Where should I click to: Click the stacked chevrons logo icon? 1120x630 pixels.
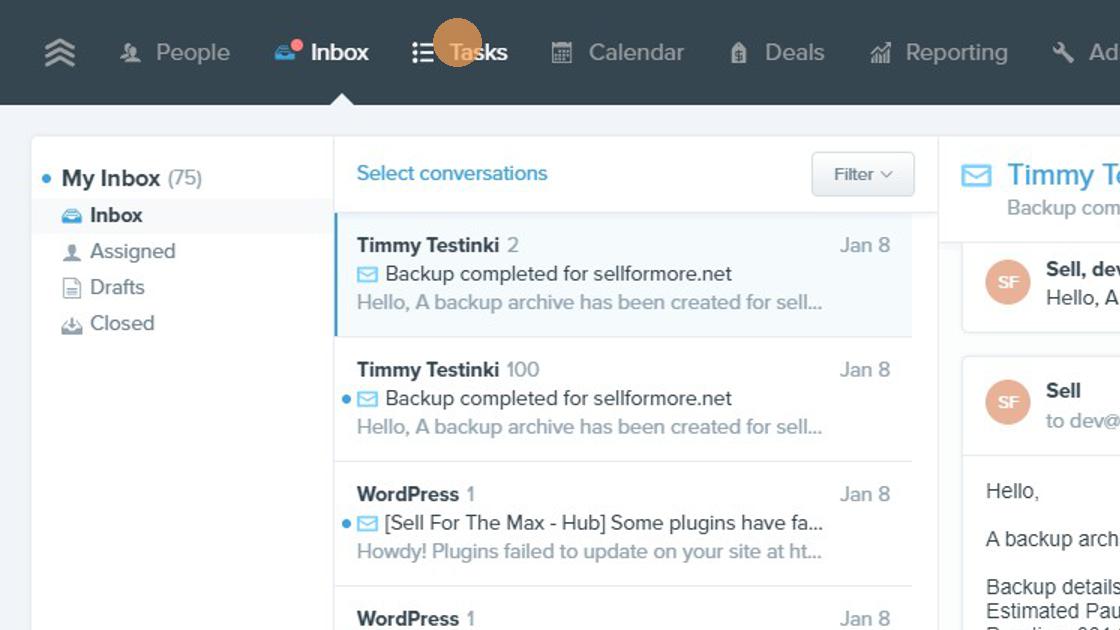[60, 52]
